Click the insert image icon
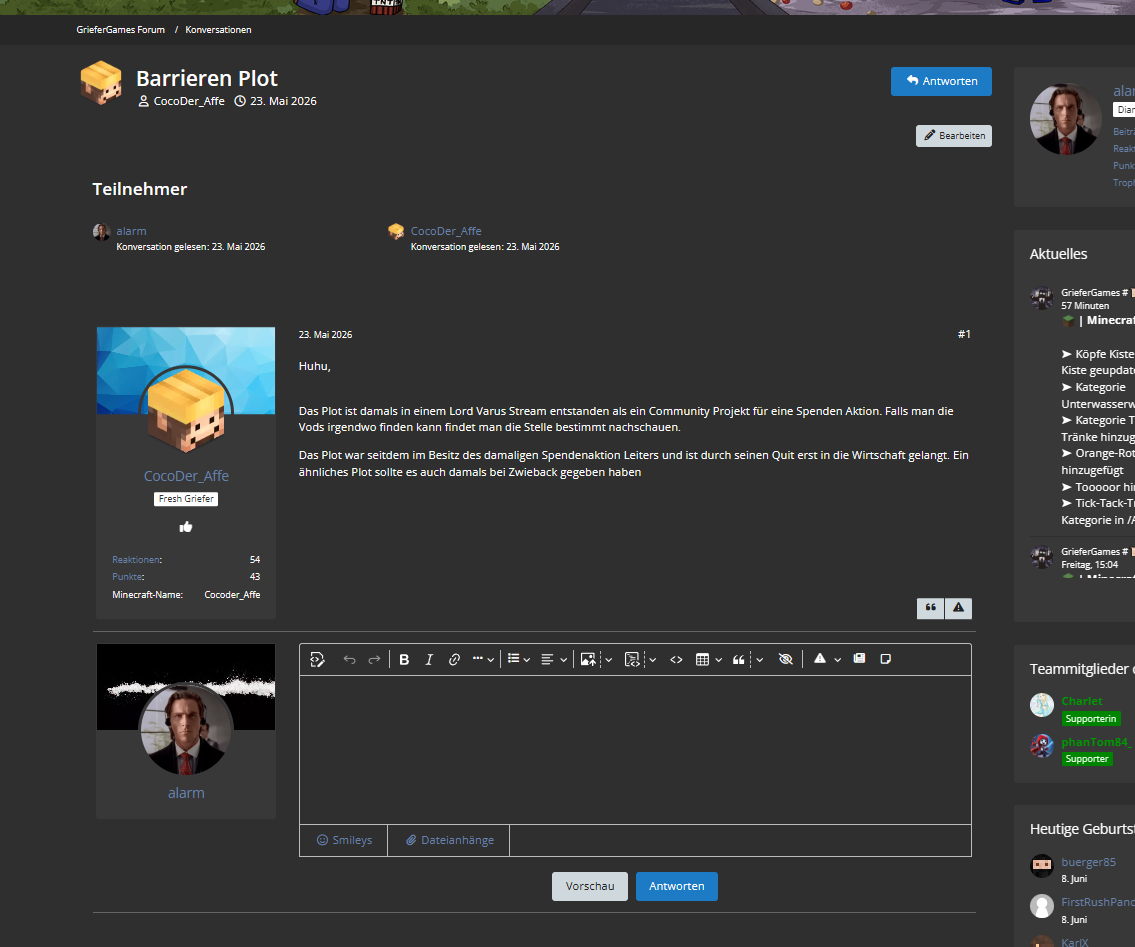Screen dimensions: 1135x947 (588, 660)
